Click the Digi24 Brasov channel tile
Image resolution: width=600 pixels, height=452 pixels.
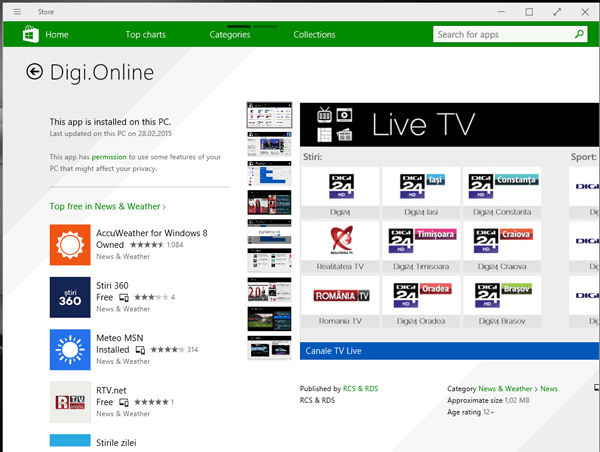coord(502,302)
